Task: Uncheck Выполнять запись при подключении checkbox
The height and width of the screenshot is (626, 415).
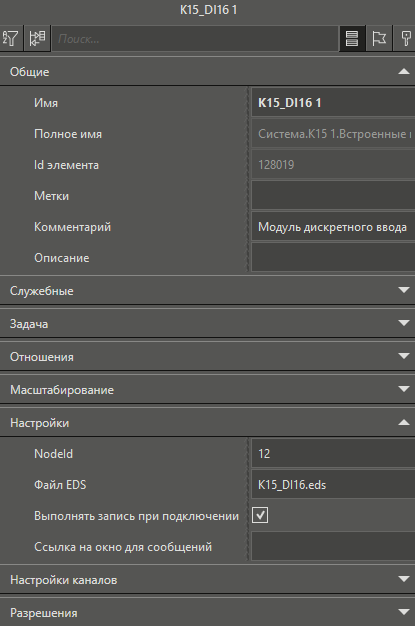Action: [x=260, y=515]
